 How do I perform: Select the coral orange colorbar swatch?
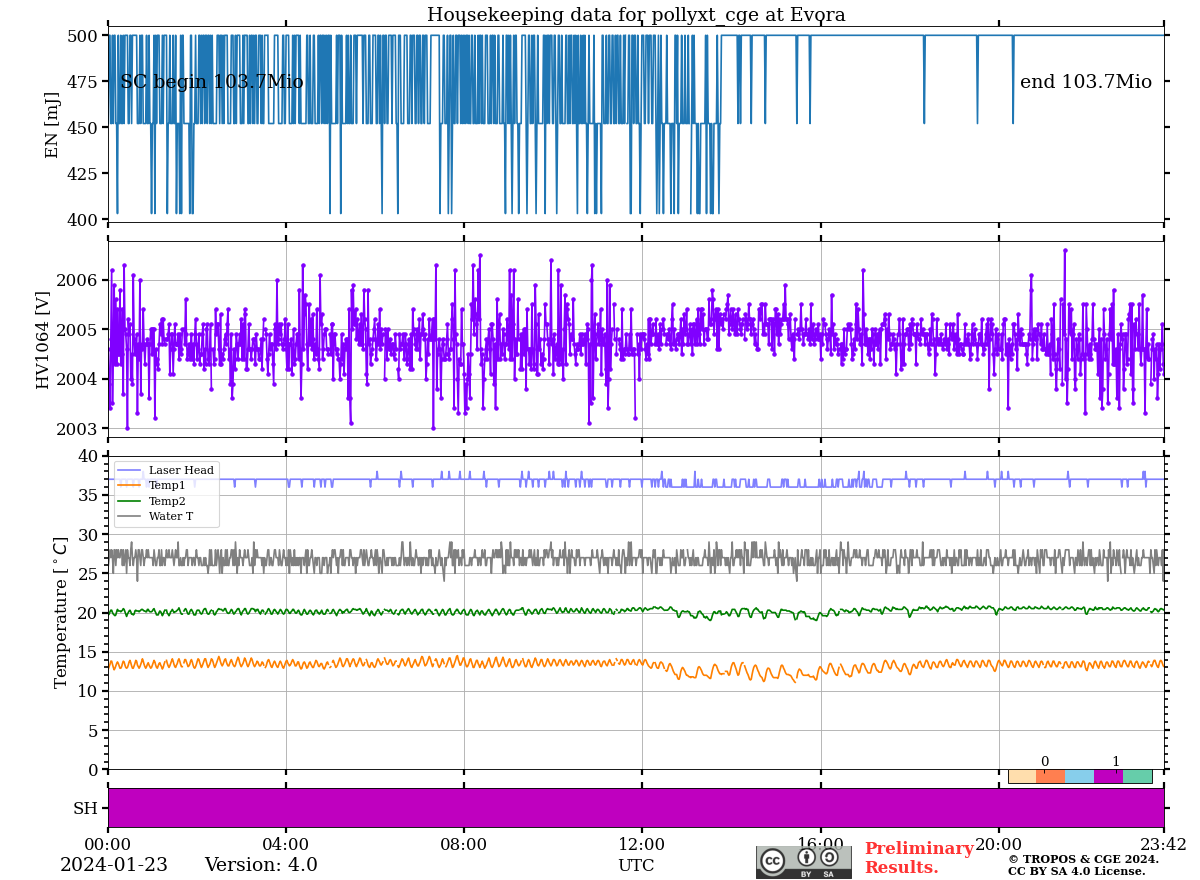pos(1051,776)
